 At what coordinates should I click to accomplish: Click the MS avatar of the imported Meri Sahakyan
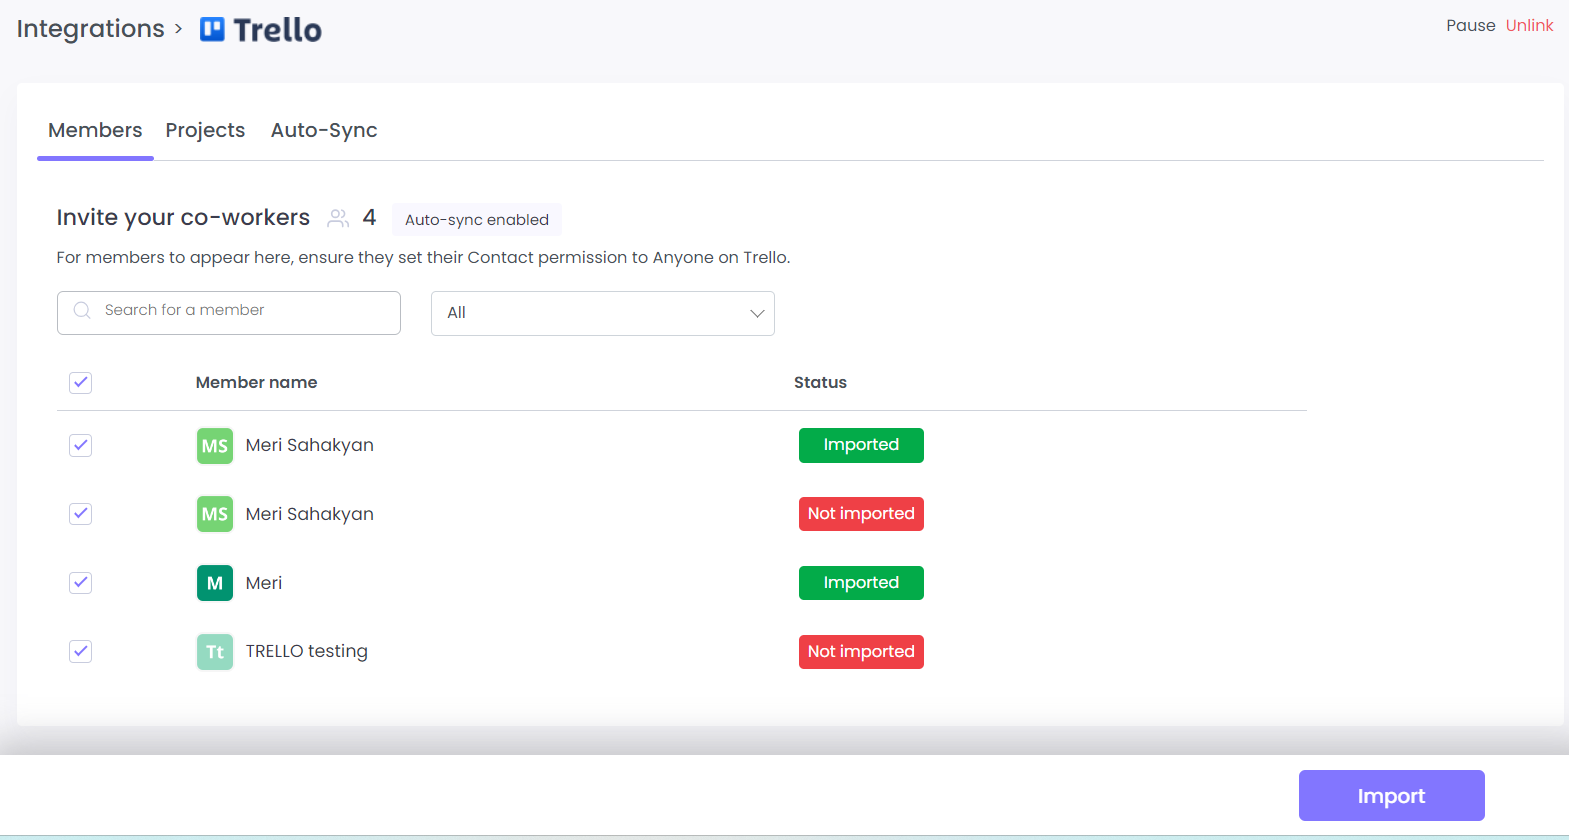click(x=214, y=446)
